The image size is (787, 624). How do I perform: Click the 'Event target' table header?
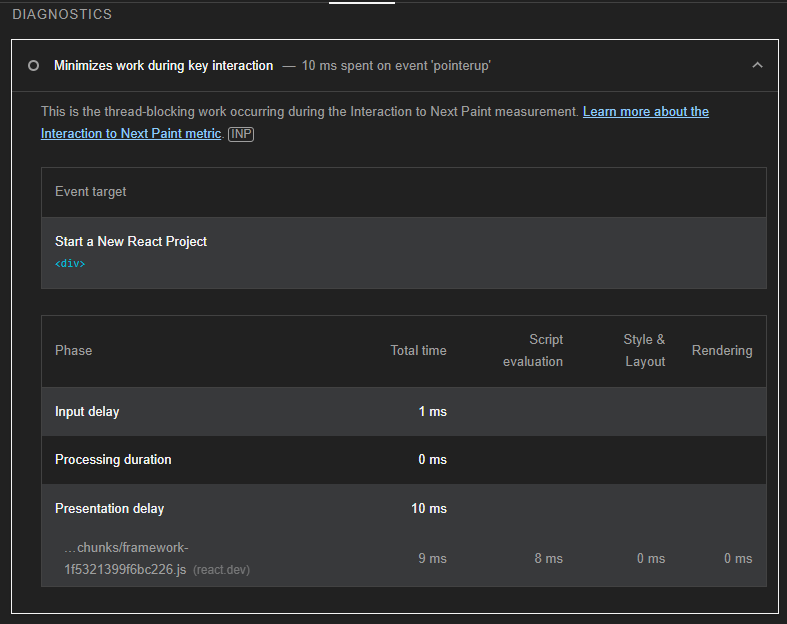click(x=91, y=192)
